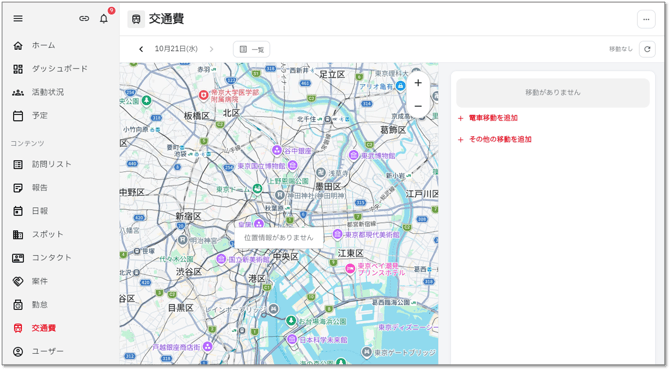Open ダッシュボード in sidebar
Screen dimensions: 670x370
(x=61, y=69)
